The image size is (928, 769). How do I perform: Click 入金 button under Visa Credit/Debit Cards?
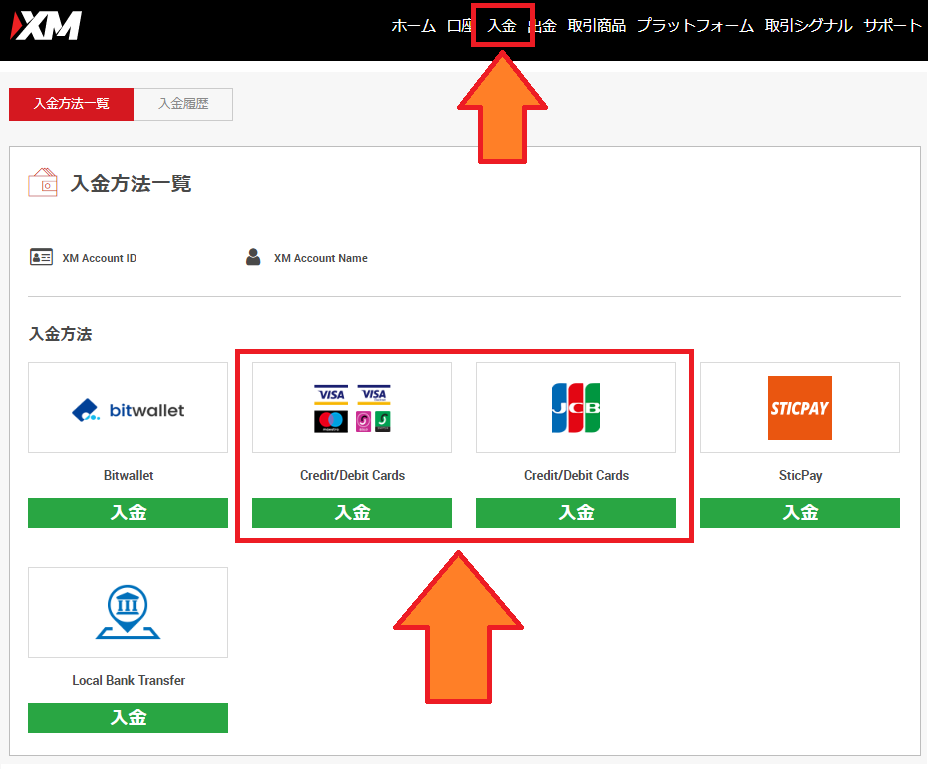click(352, 513)
